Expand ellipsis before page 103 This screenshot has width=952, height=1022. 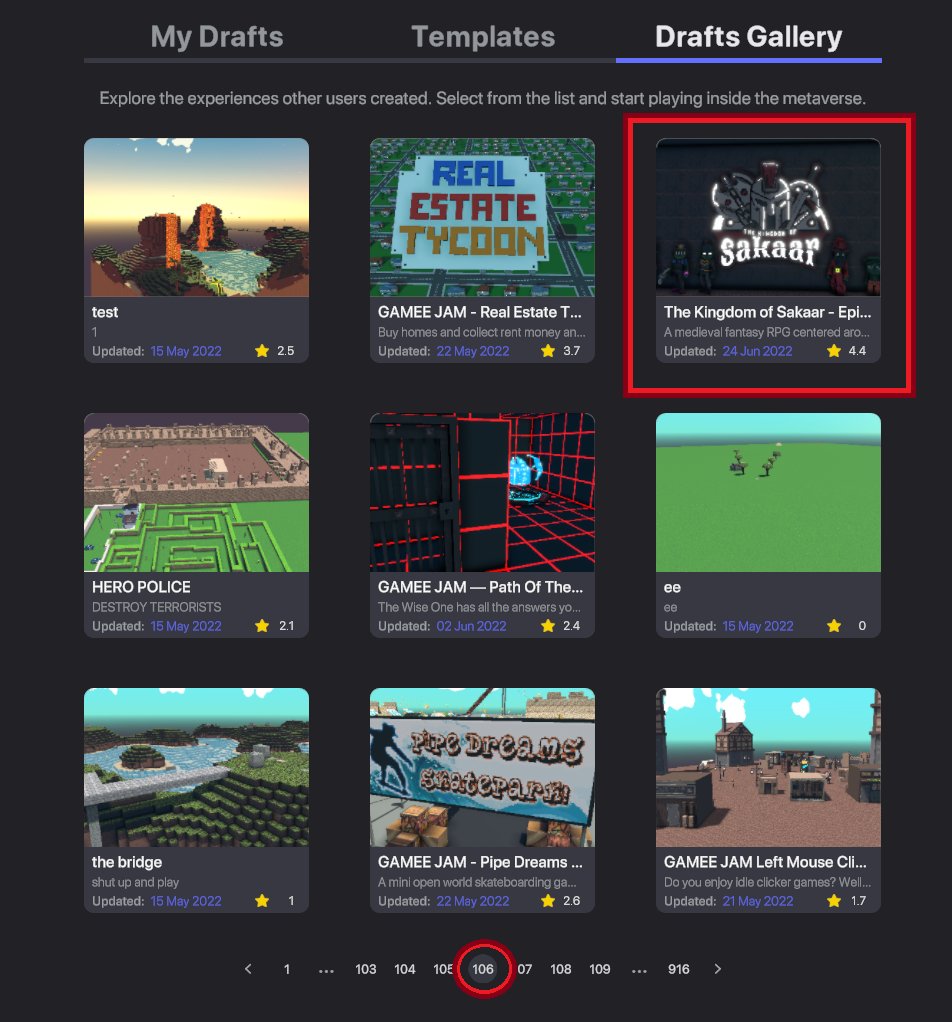pos(326,971)
